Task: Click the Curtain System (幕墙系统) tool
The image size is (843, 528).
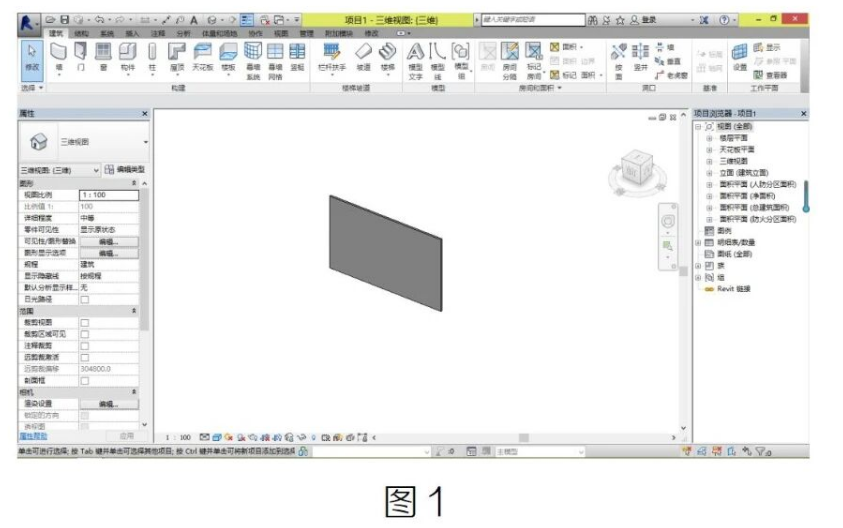Action: [x=253, y=60]
